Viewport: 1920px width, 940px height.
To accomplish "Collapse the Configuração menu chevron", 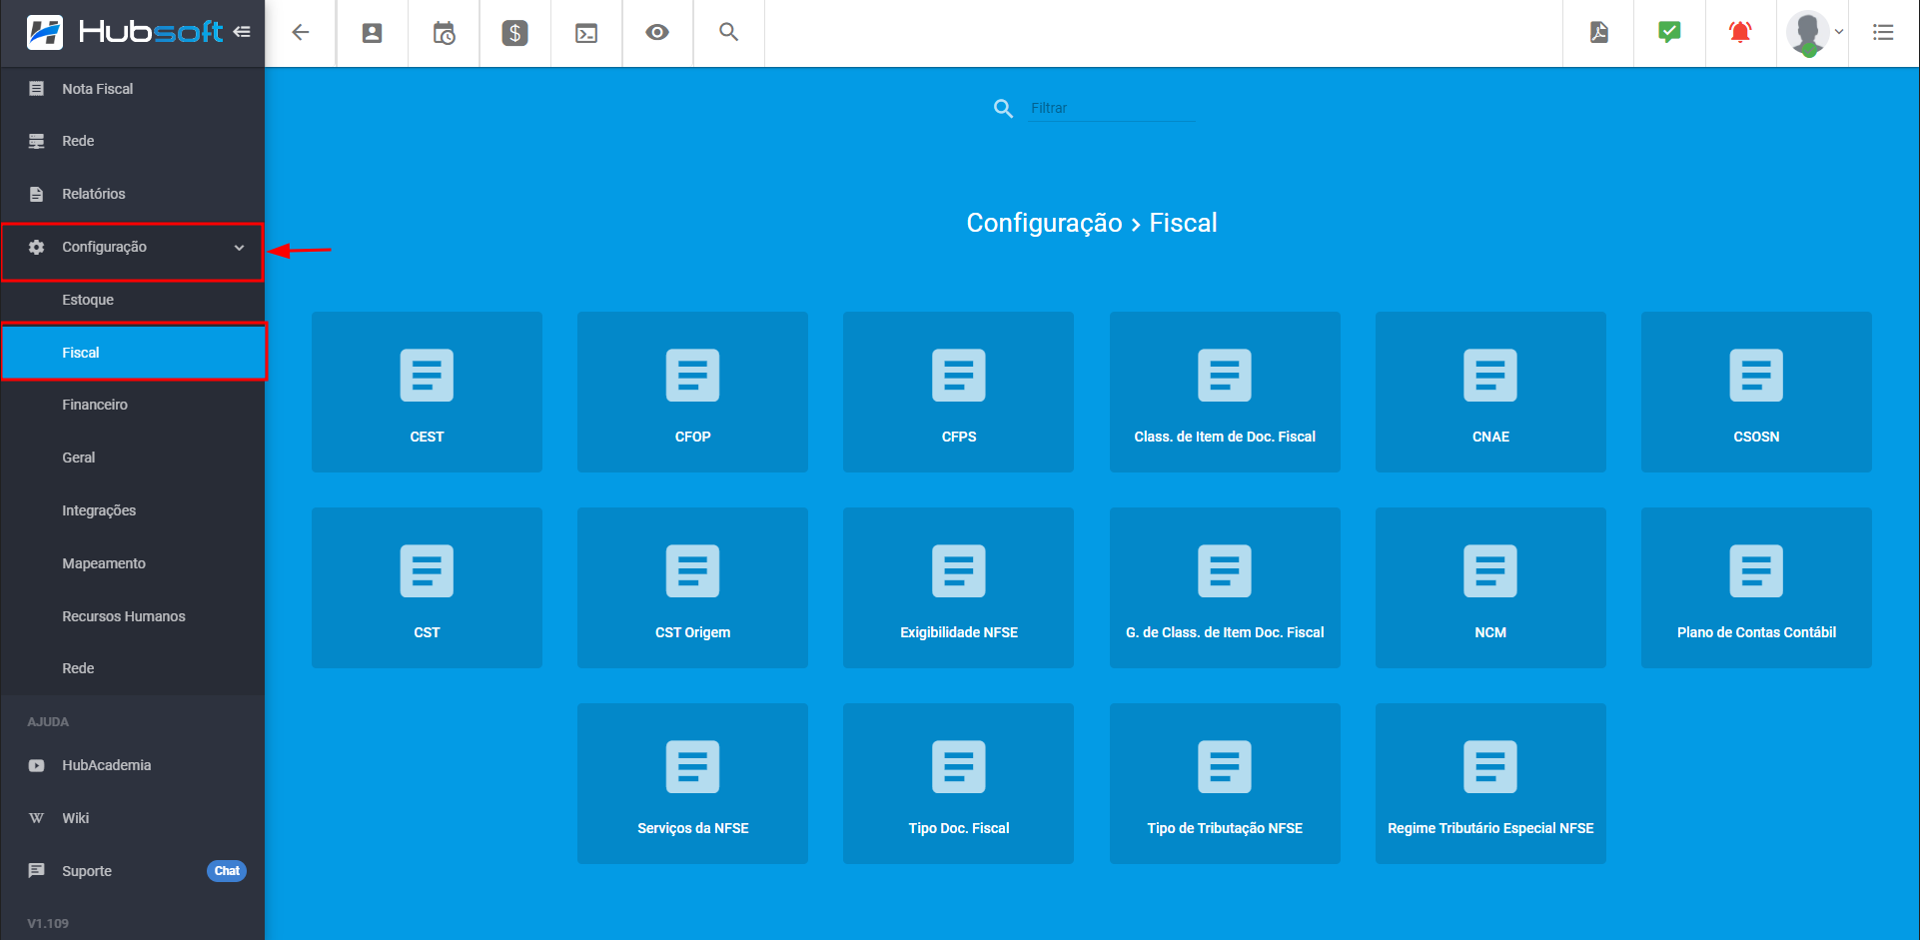I will click(239, 247).
